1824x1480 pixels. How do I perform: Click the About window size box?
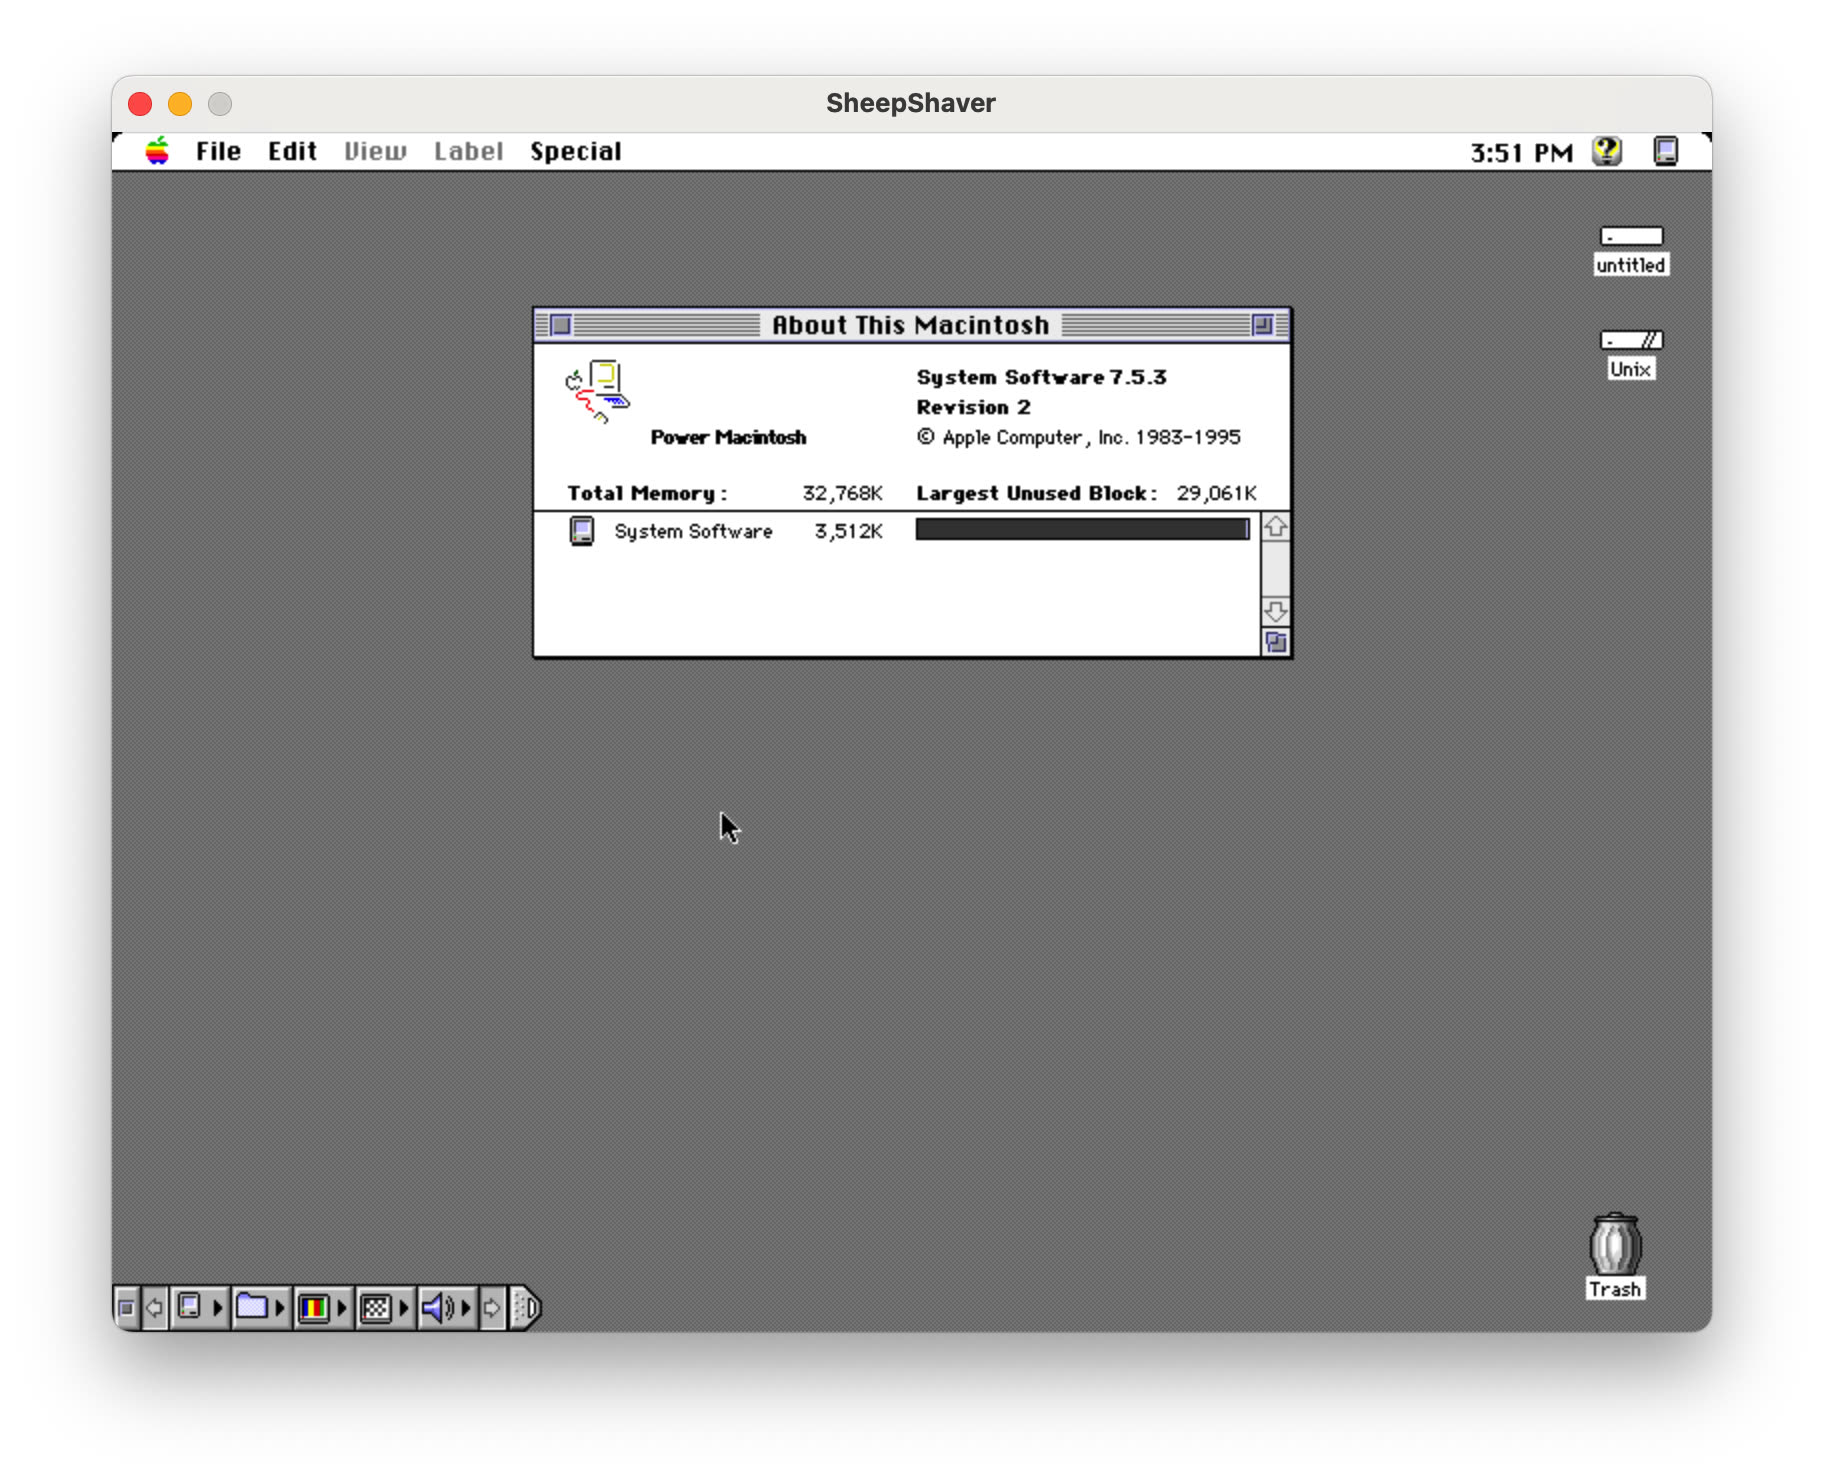click(1275, 642)
